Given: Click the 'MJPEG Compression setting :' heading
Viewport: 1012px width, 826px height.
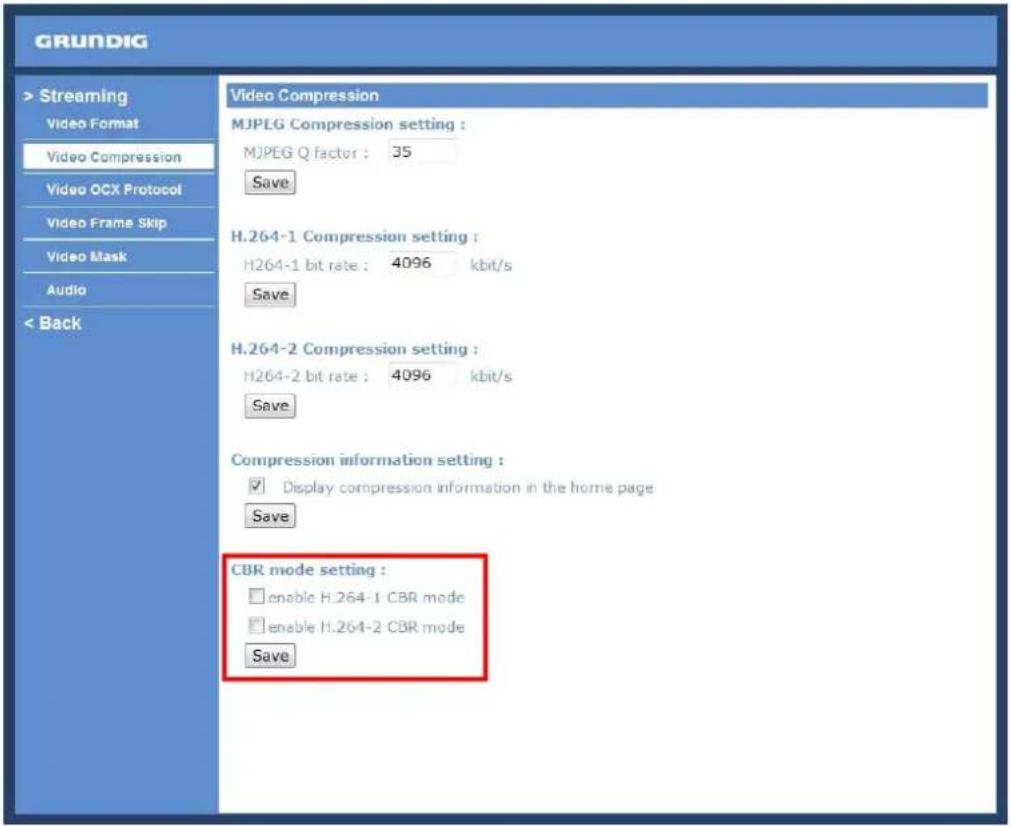Looking at the screenshot, I should [348, 124].
